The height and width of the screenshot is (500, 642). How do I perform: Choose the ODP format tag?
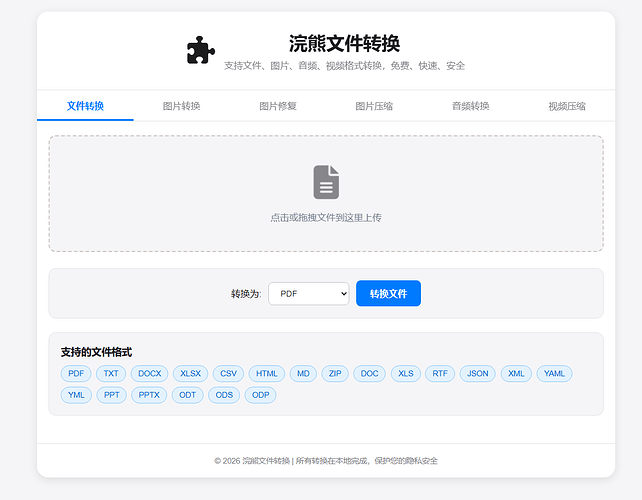pyautogui.click(x=260, y=395)
